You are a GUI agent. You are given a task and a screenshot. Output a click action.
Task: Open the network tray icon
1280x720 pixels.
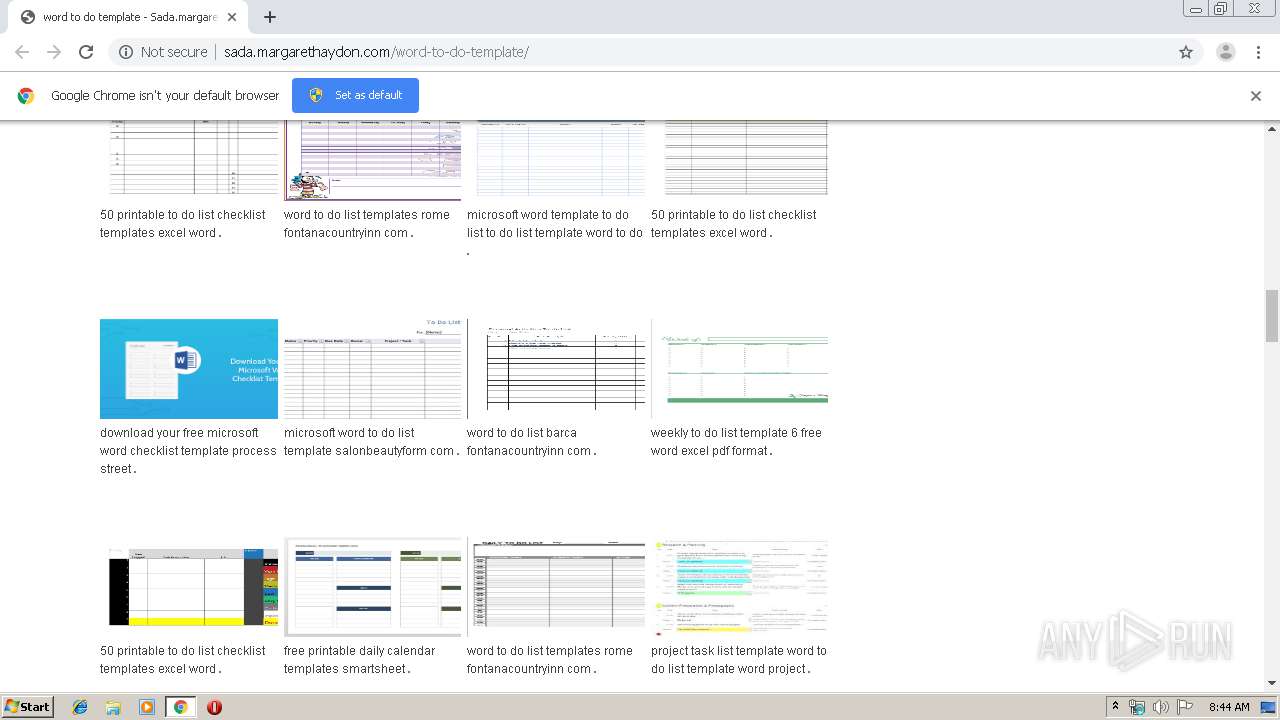pos(1137,707)
